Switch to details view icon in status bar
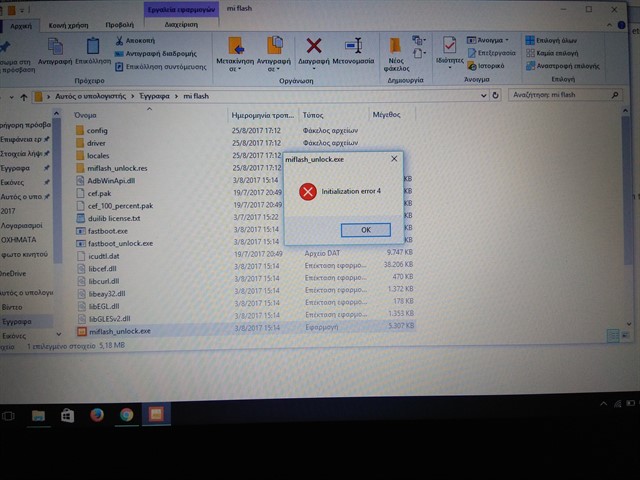This screenshot has height=480, width=640. point(613,336)
